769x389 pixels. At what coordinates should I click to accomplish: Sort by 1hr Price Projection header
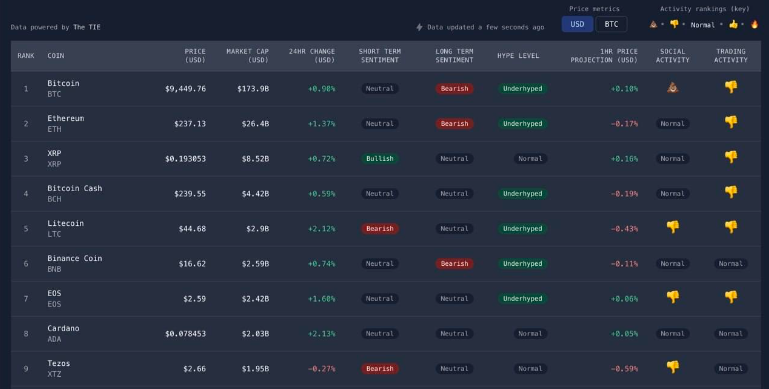click(604, 55)
